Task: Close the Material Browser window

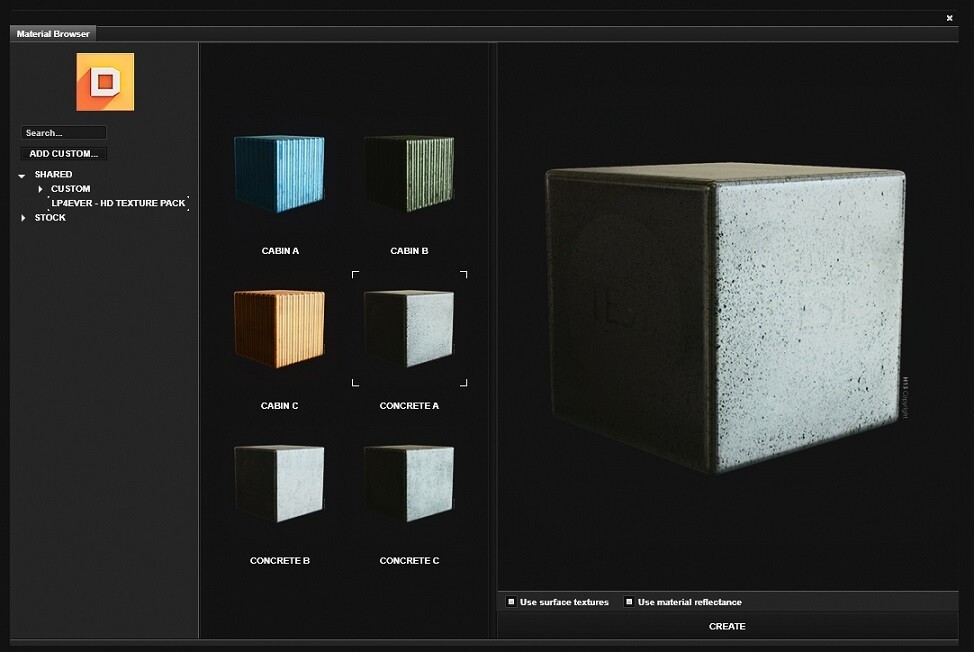Action: (949, 18)
